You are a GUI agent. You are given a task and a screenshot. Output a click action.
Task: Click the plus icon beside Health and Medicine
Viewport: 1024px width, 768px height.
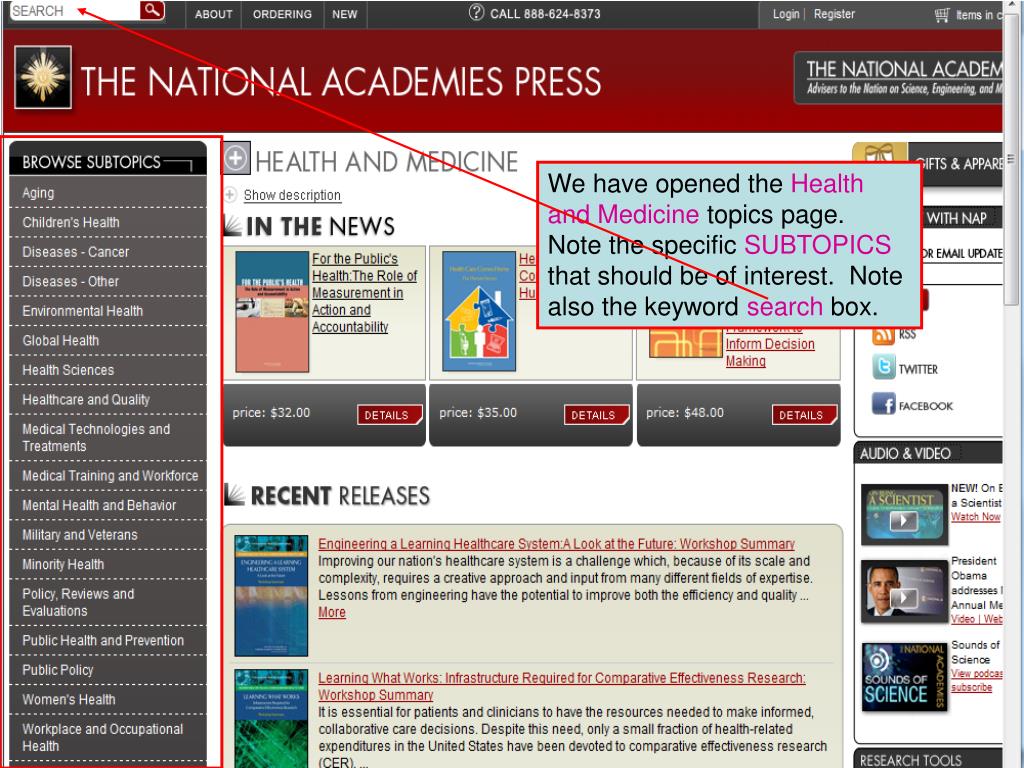(x=236, y=159)
